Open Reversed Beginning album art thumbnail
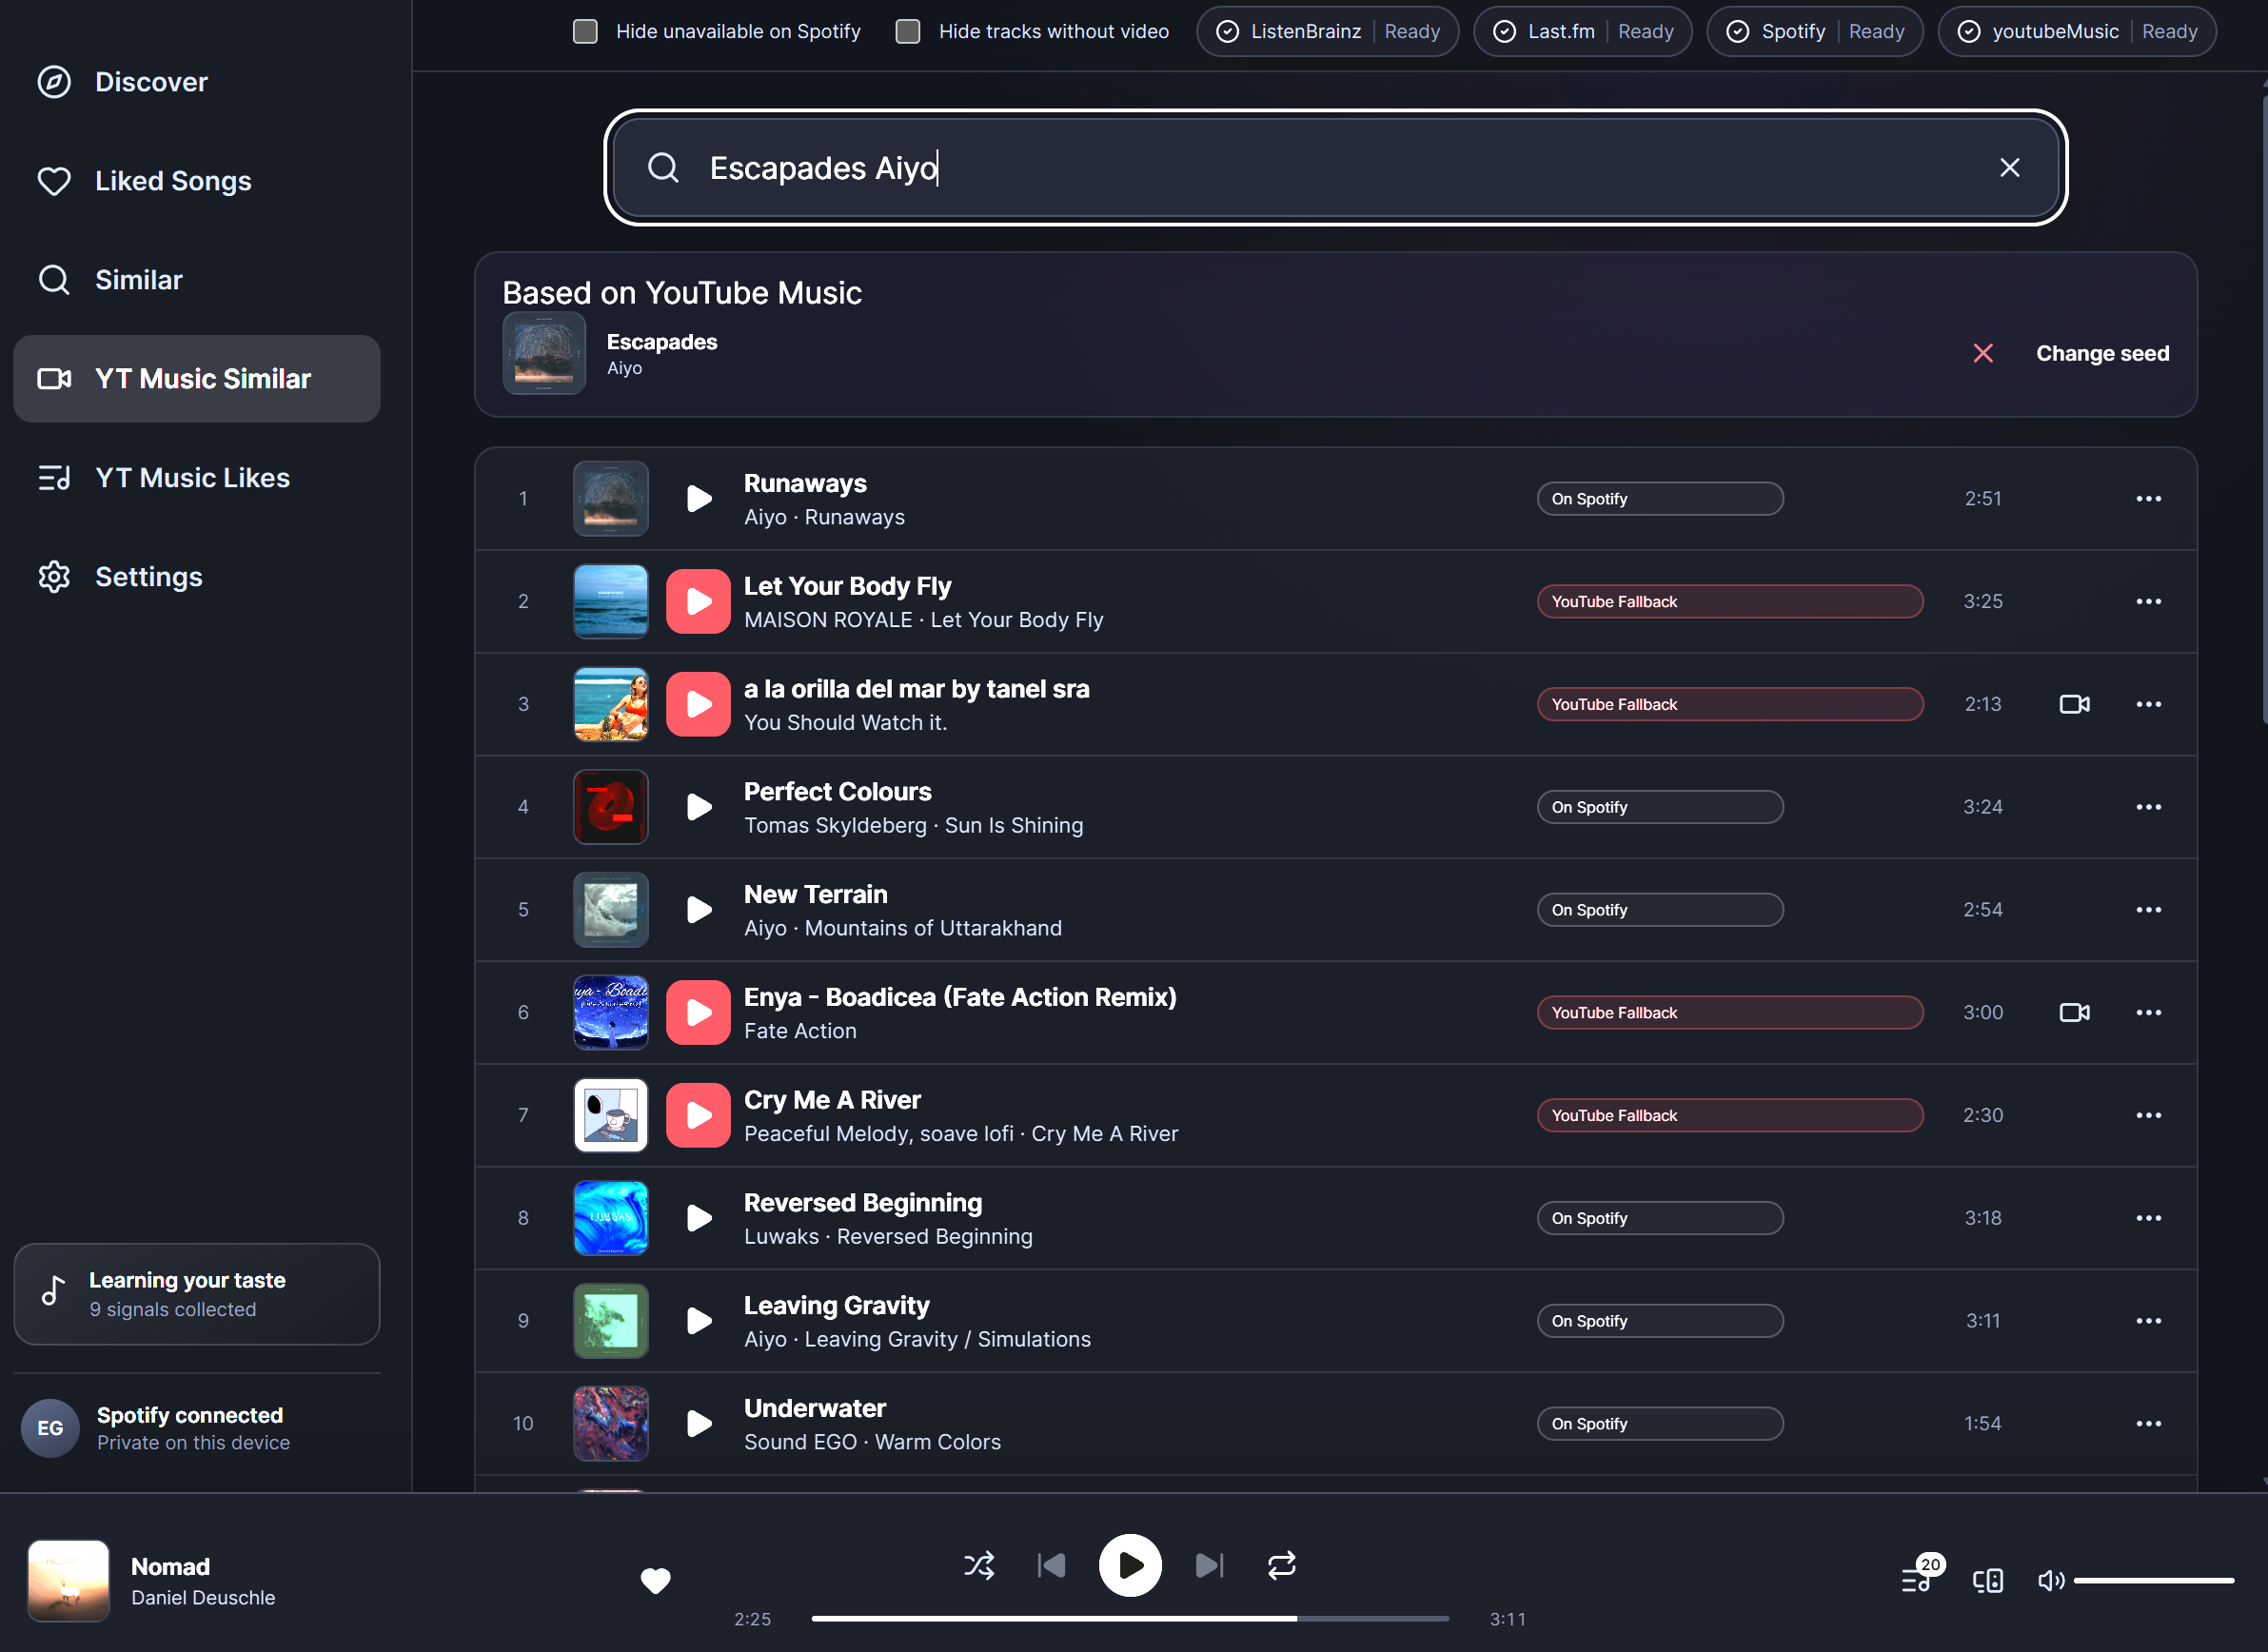This screenshot has width=2268, height=1652. point(611,1218)
